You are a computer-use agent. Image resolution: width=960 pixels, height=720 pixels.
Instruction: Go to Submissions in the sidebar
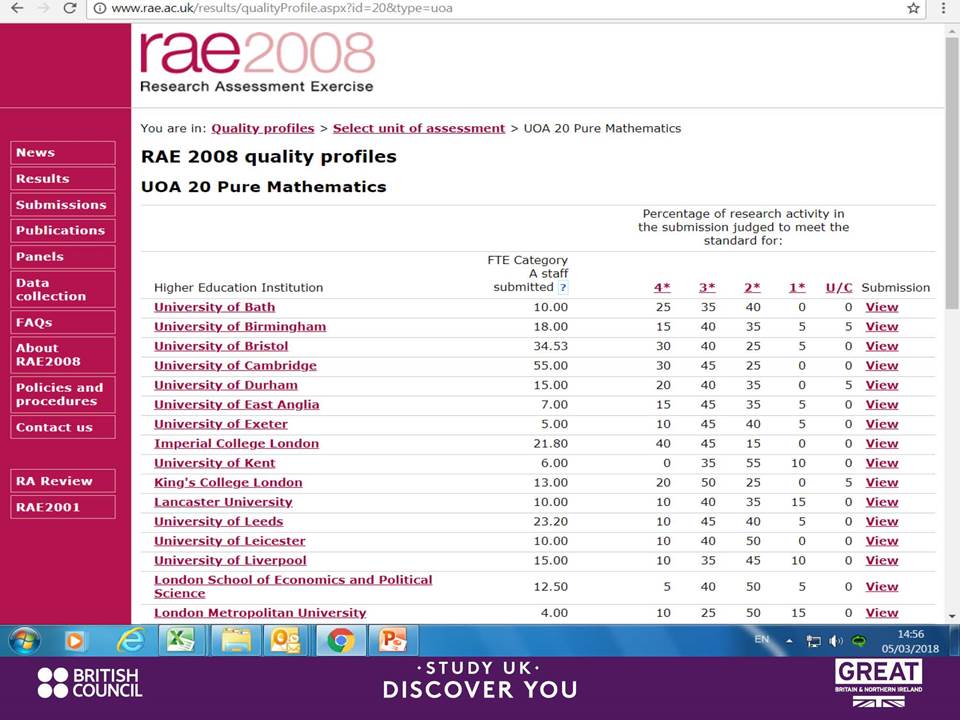pos(62,205)
